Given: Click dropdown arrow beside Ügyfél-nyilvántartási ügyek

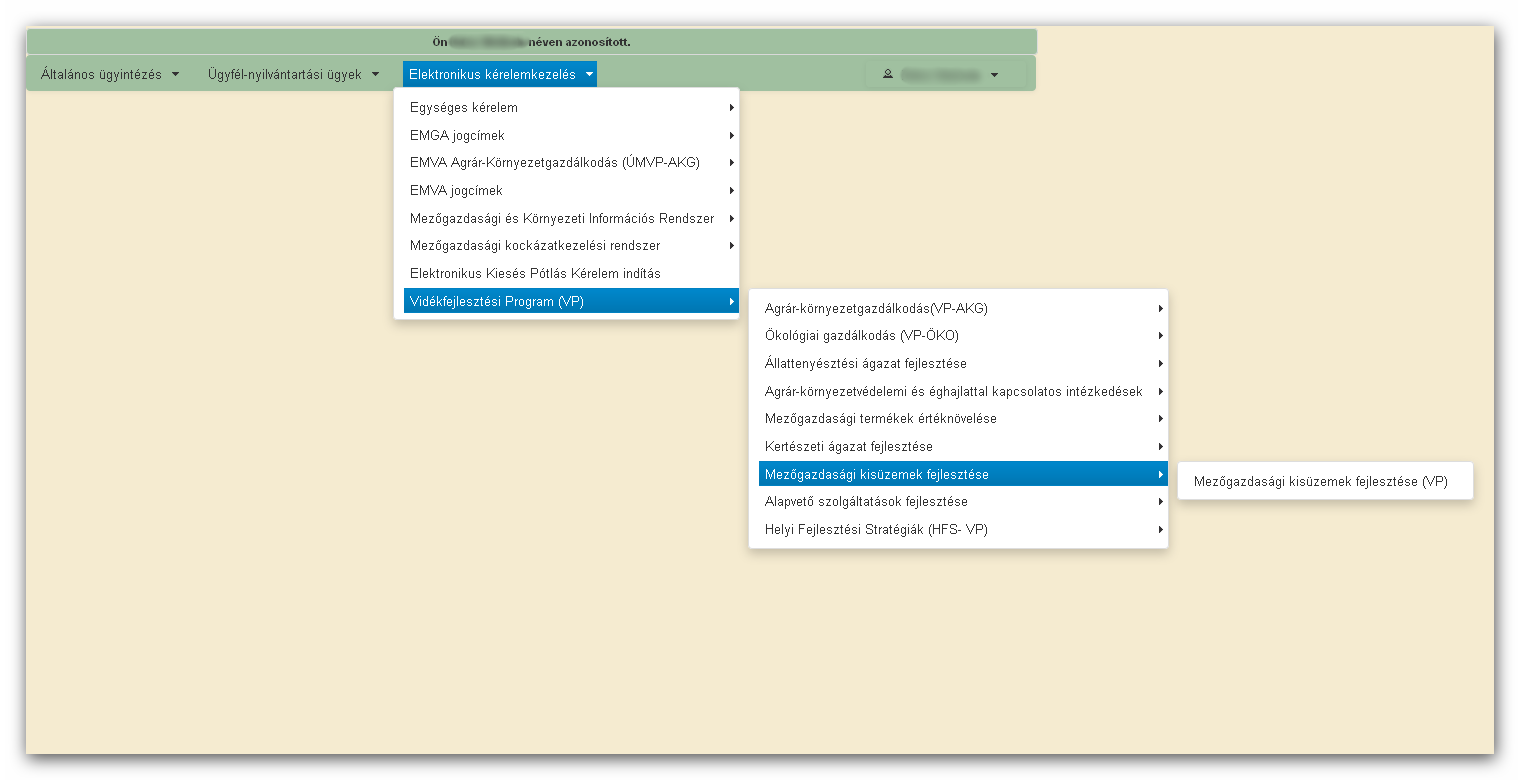Looking at the screenshot, I should click(x=375, y=74).
